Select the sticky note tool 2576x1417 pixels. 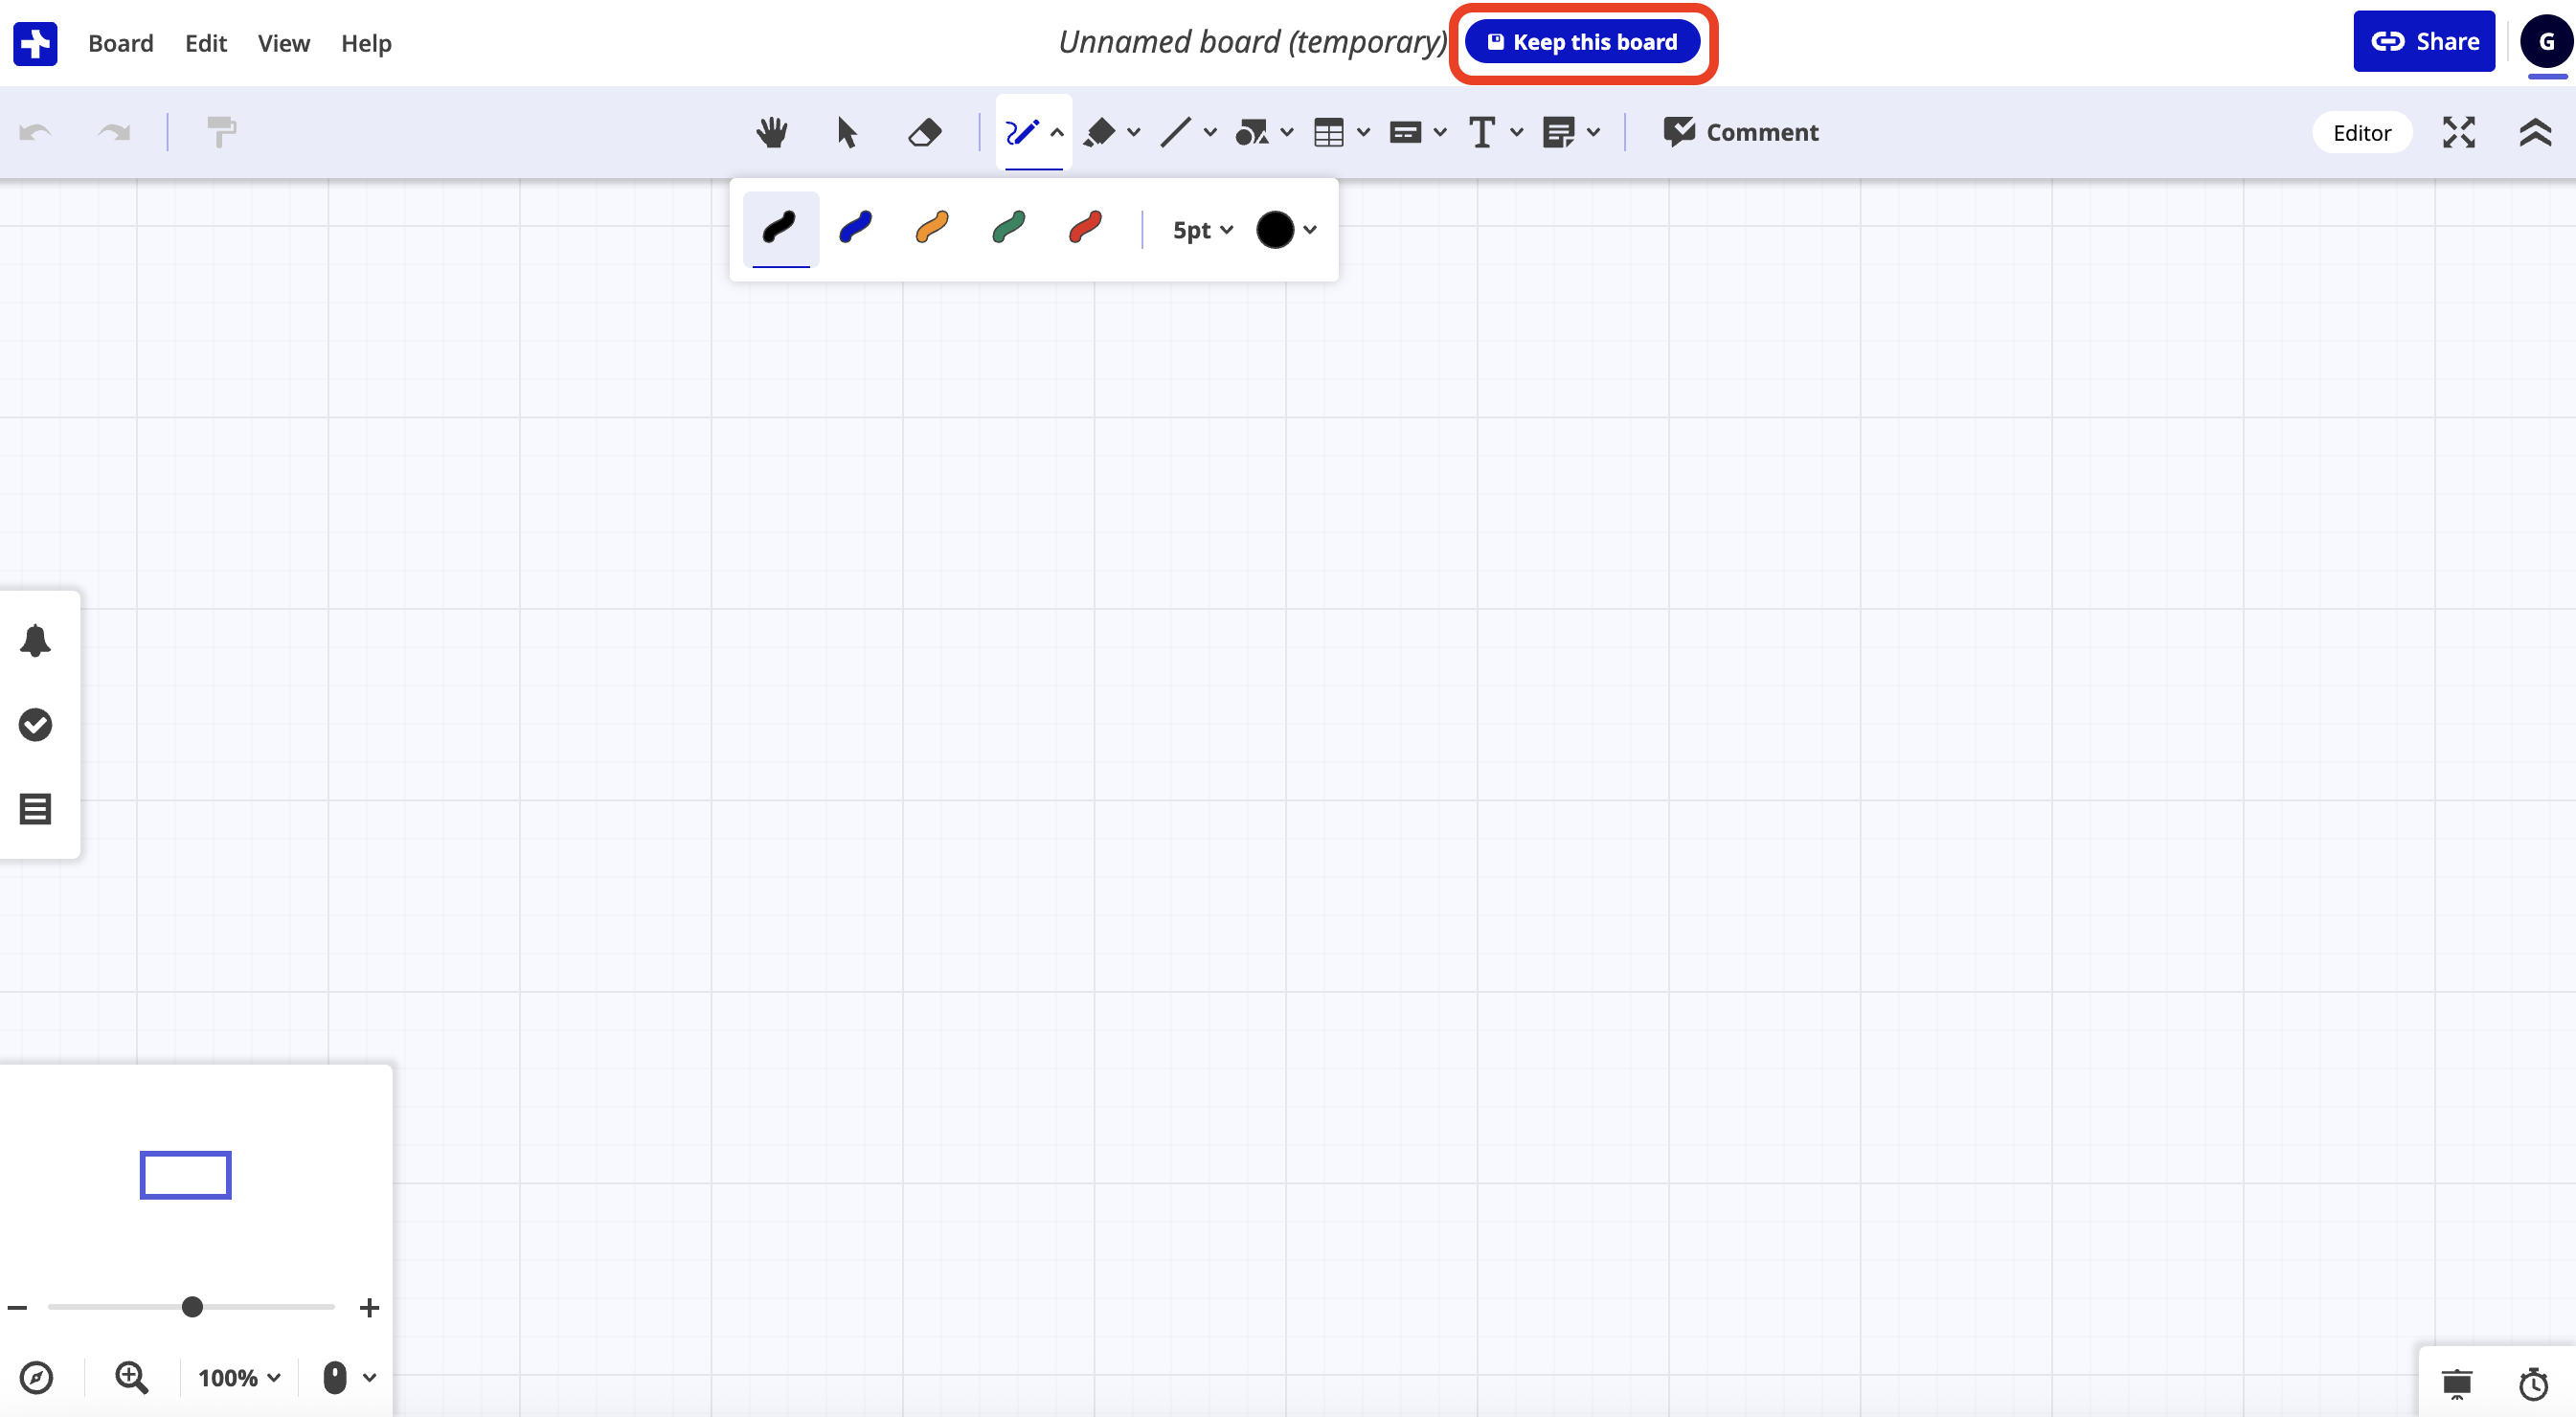pyautogui.click(x=1560, y=131)
